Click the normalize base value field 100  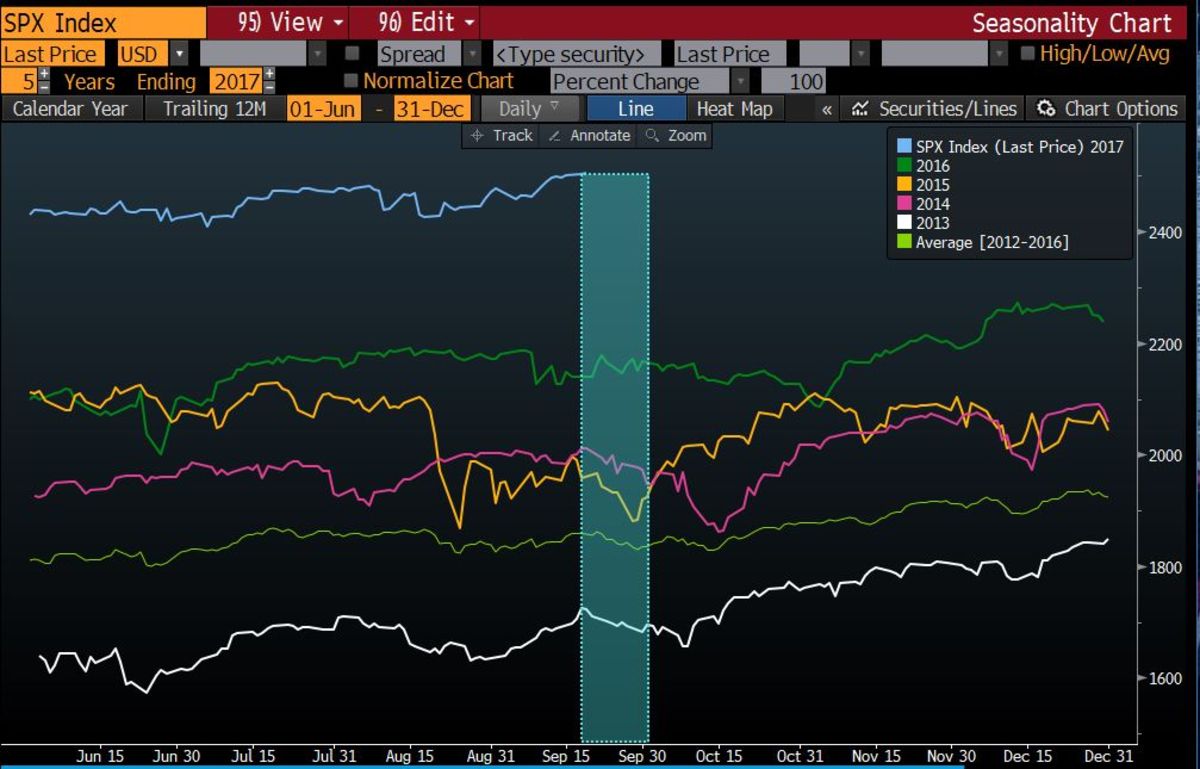pyautogui.click(x=794, y=81)
